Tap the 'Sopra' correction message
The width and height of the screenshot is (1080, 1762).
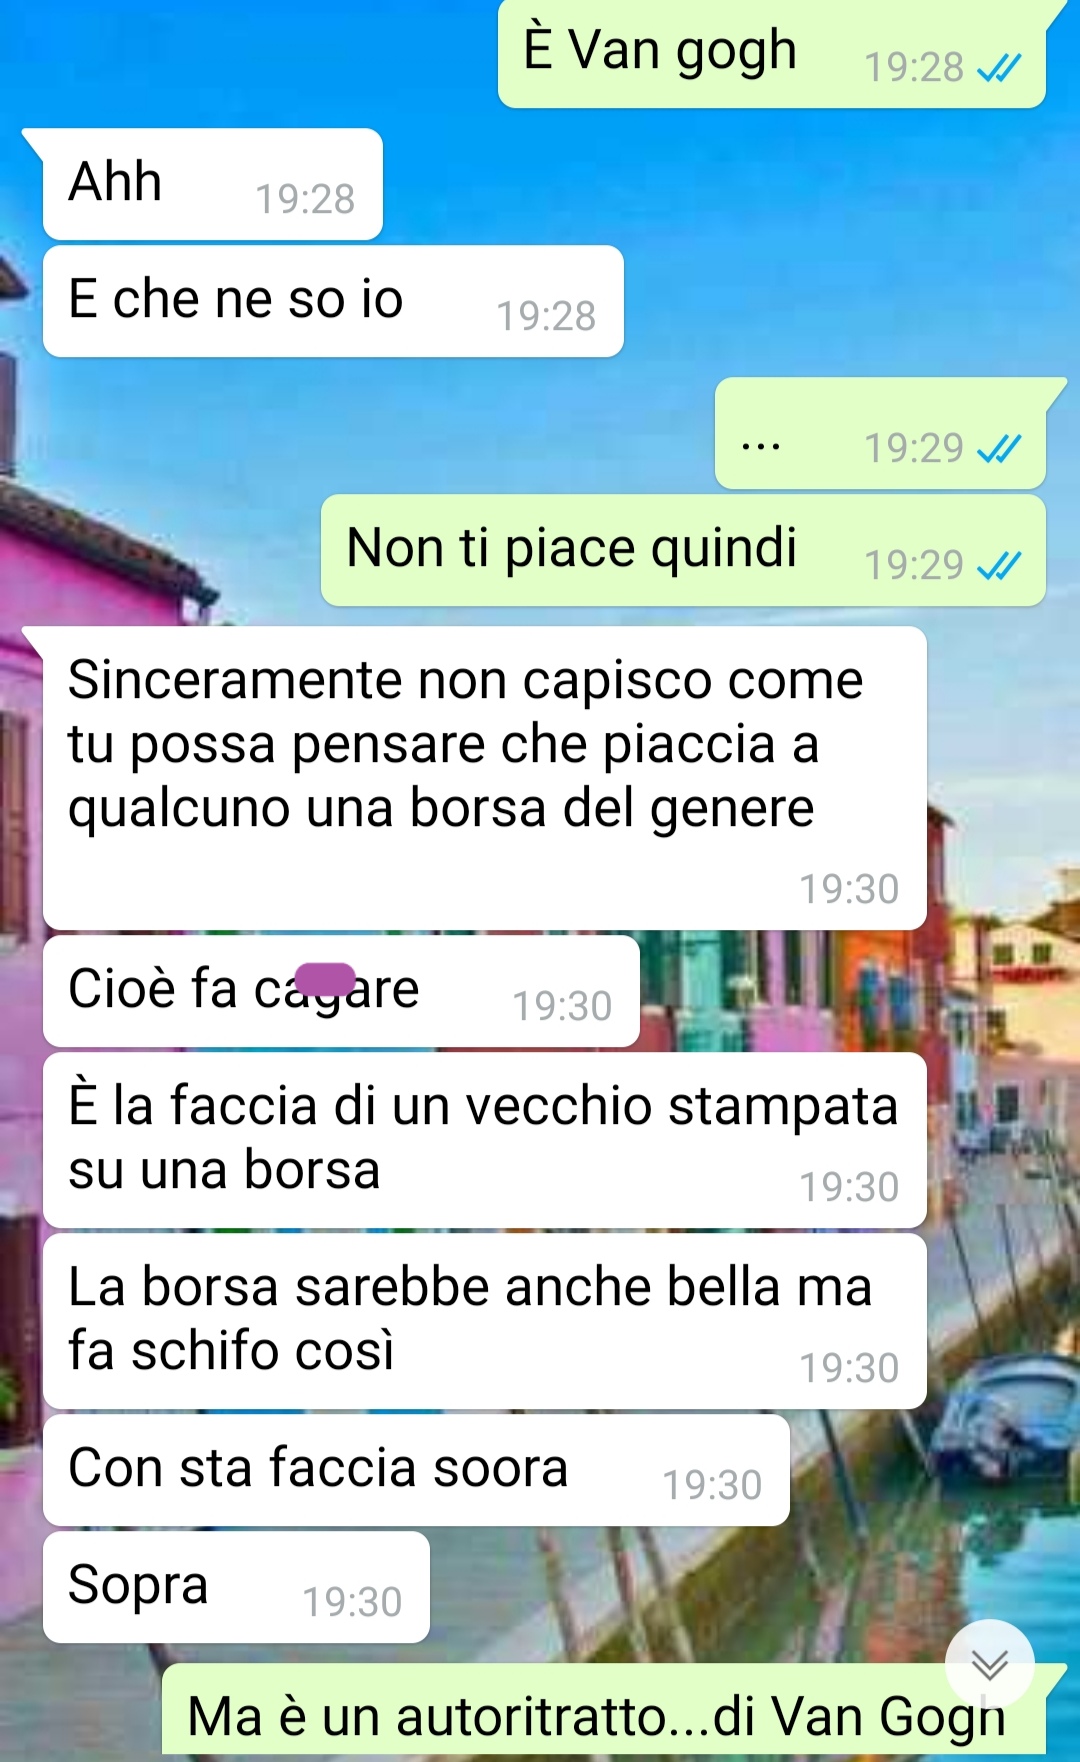point(236,1587)
